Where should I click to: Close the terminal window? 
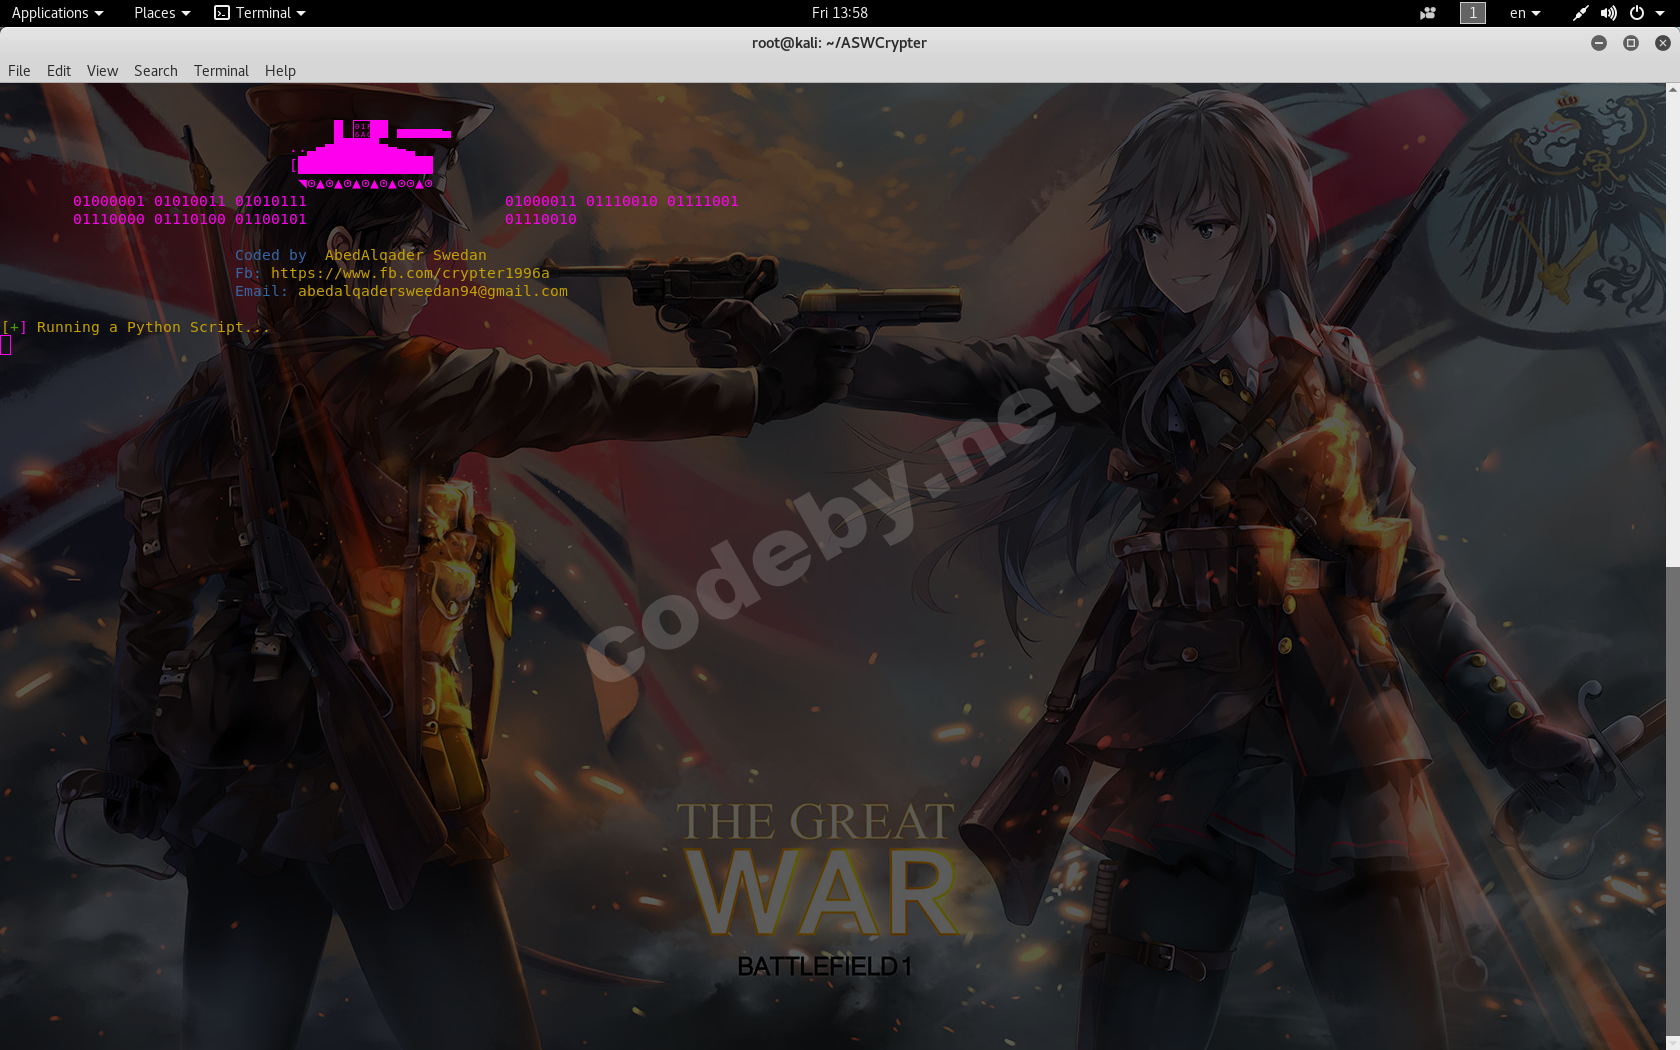pyautogui.click(x=1663, y=43)
